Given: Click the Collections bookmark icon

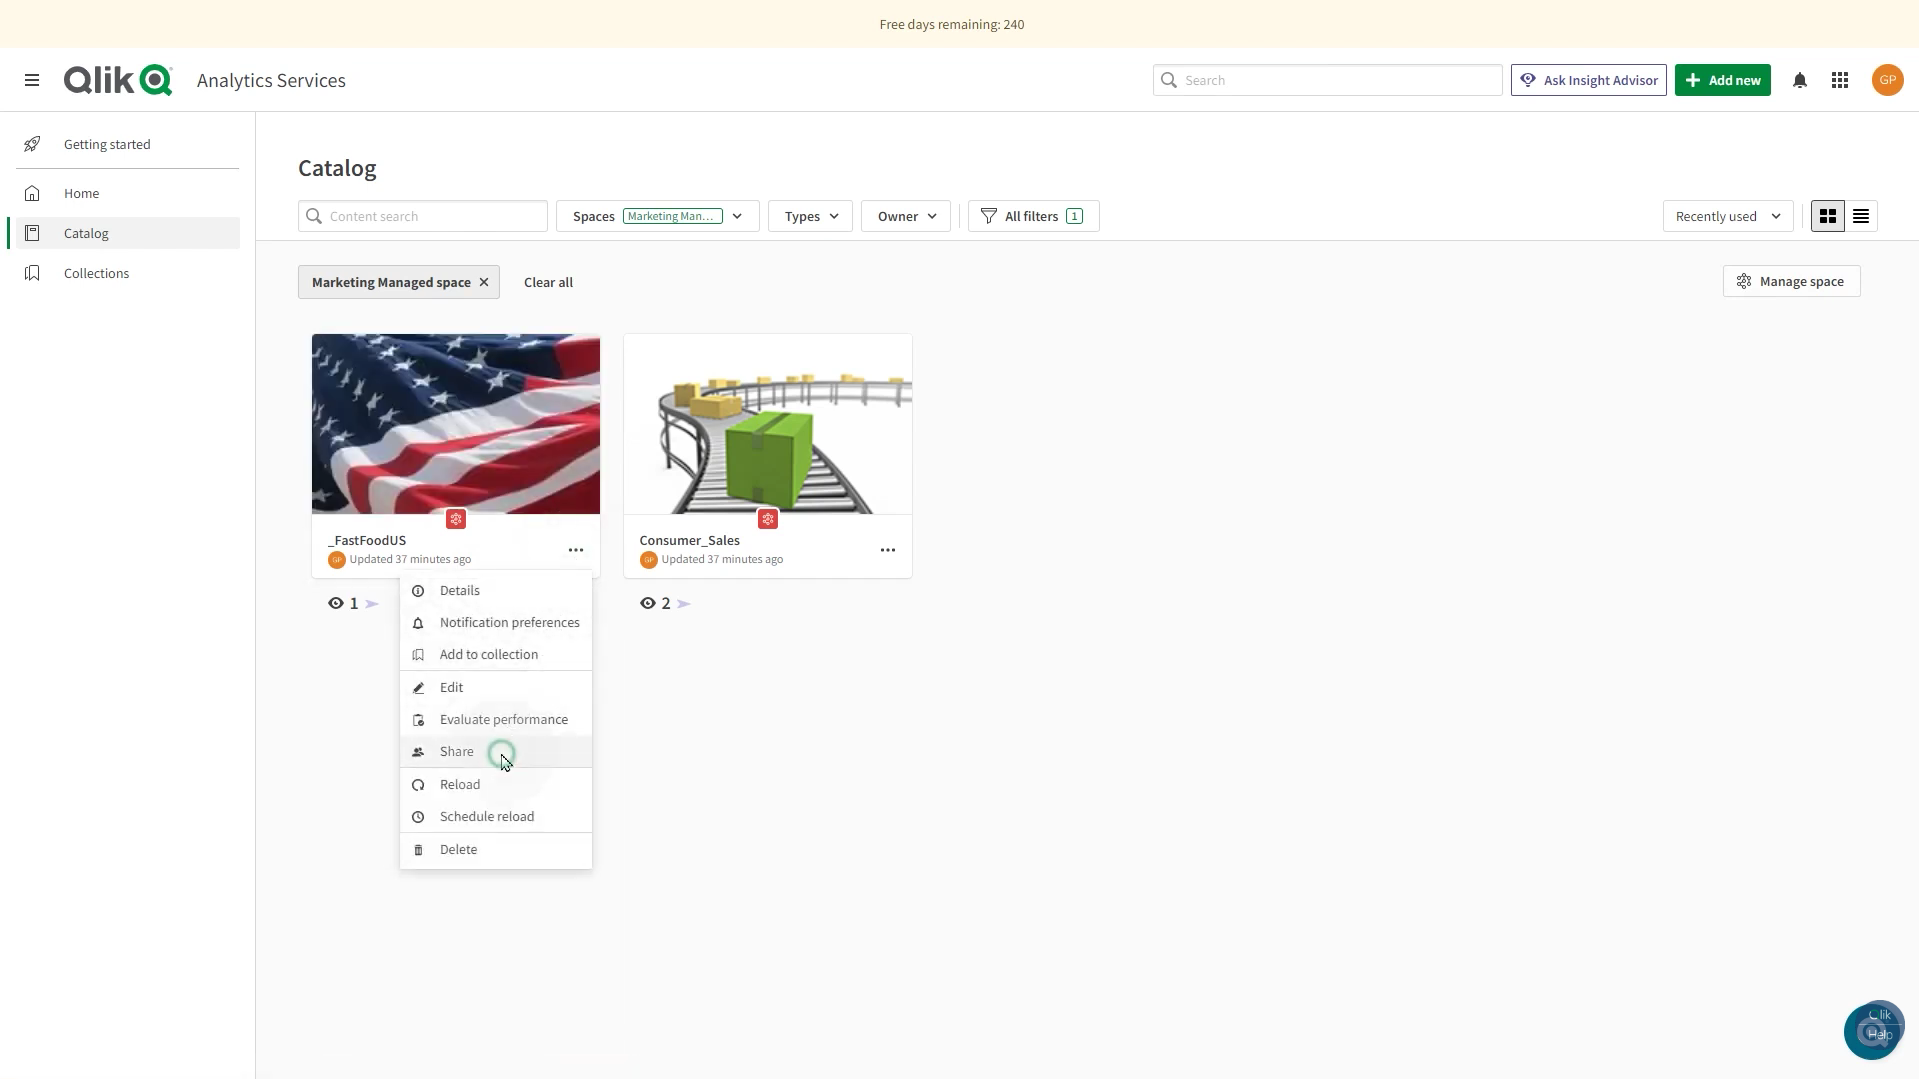Looking at the screenshot, I should click(32, 273).
